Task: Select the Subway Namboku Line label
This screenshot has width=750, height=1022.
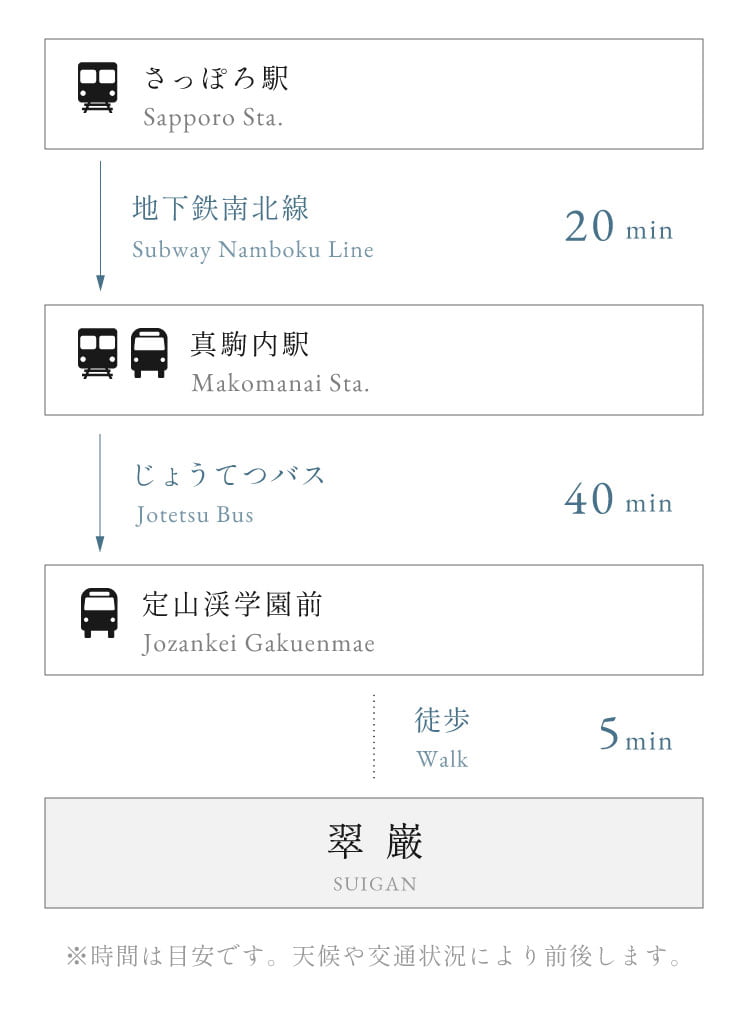Action: click(253, 250)
